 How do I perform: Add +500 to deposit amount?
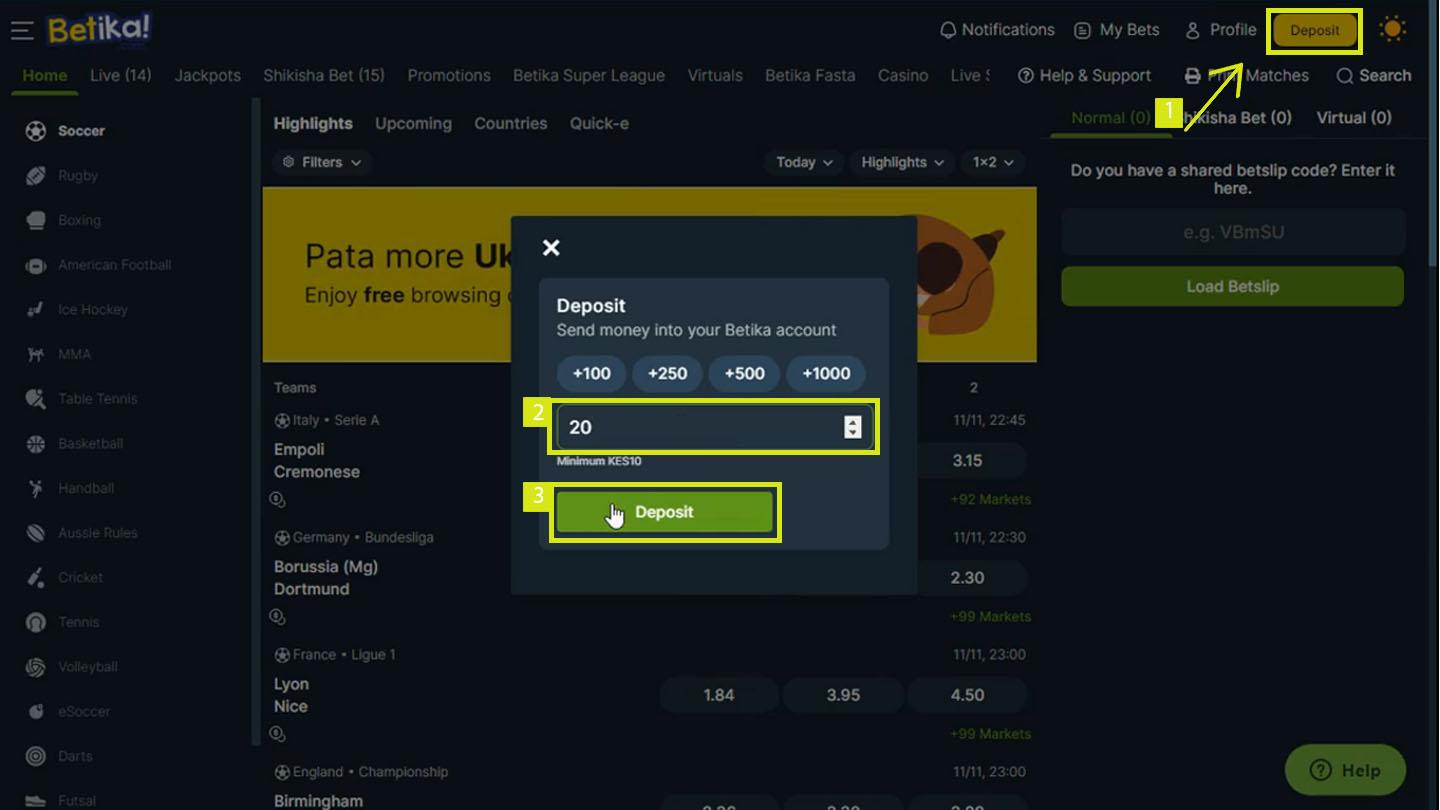(x=744, y=374)
